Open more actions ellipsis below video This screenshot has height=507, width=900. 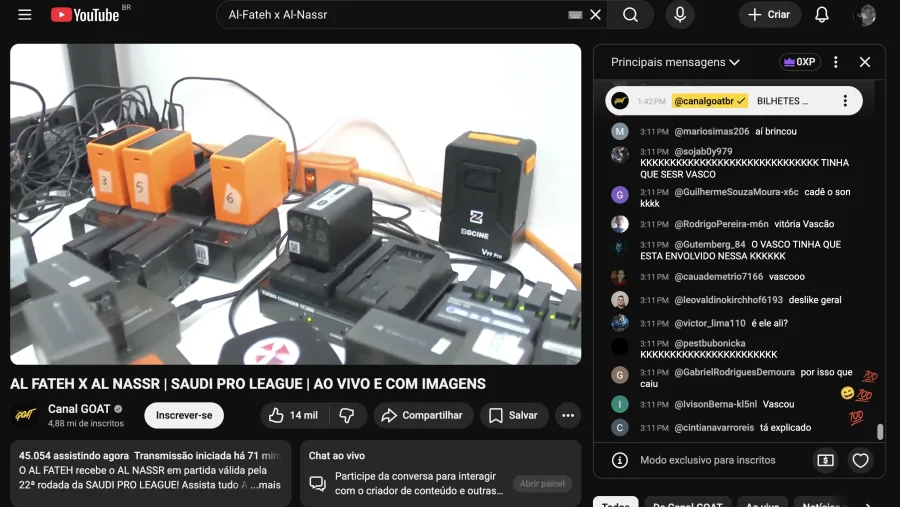[x=568, y=415]
